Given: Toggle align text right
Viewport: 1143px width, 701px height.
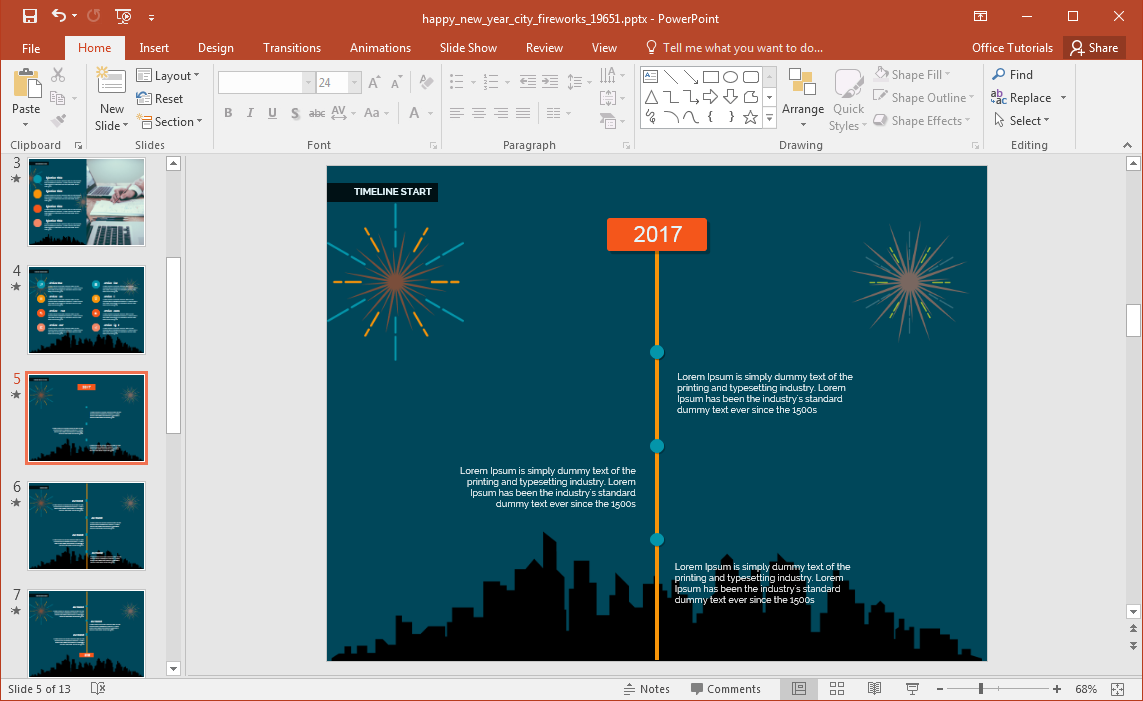Looking at the screenshot, I should pyautogui.click(x=501, y=113).
